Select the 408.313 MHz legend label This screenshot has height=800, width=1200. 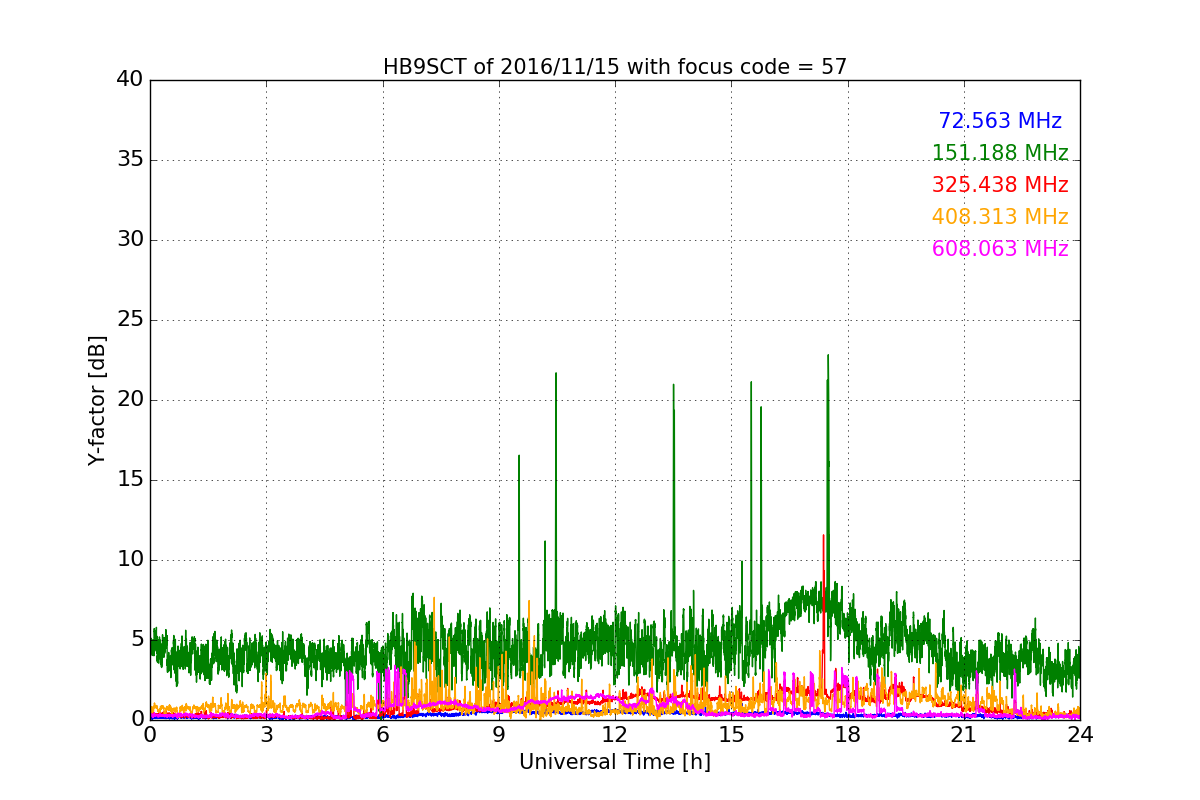coord(1000,217)
